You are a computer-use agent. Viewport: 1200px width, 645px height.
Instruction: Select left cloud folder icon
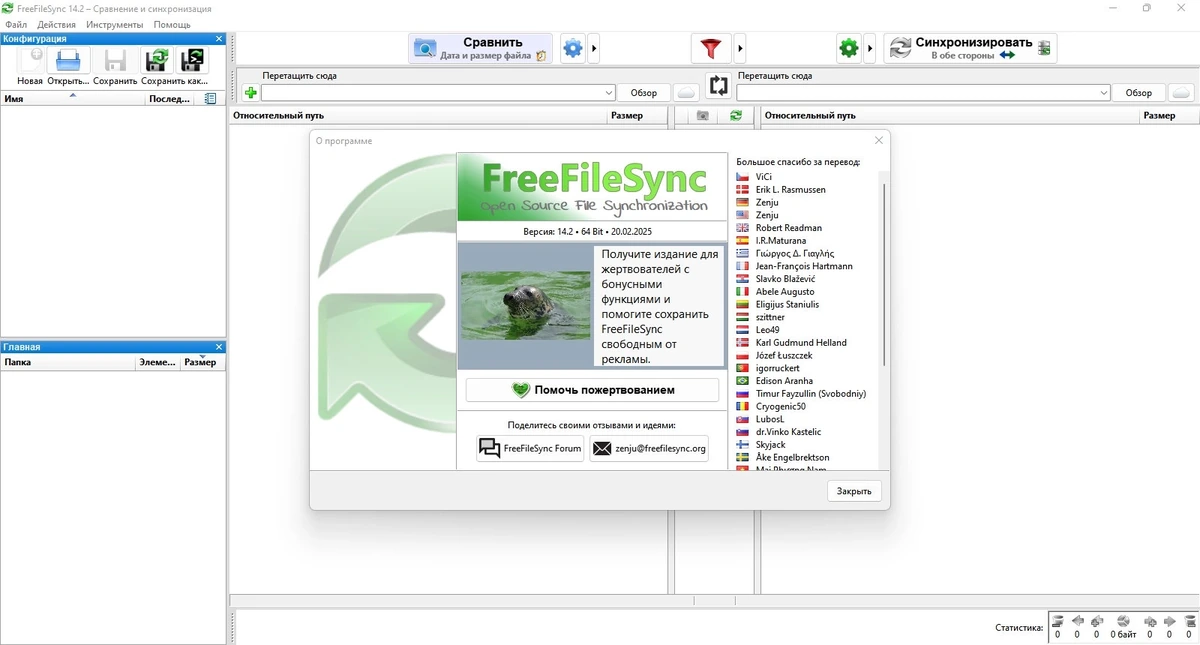coord(686,93)
